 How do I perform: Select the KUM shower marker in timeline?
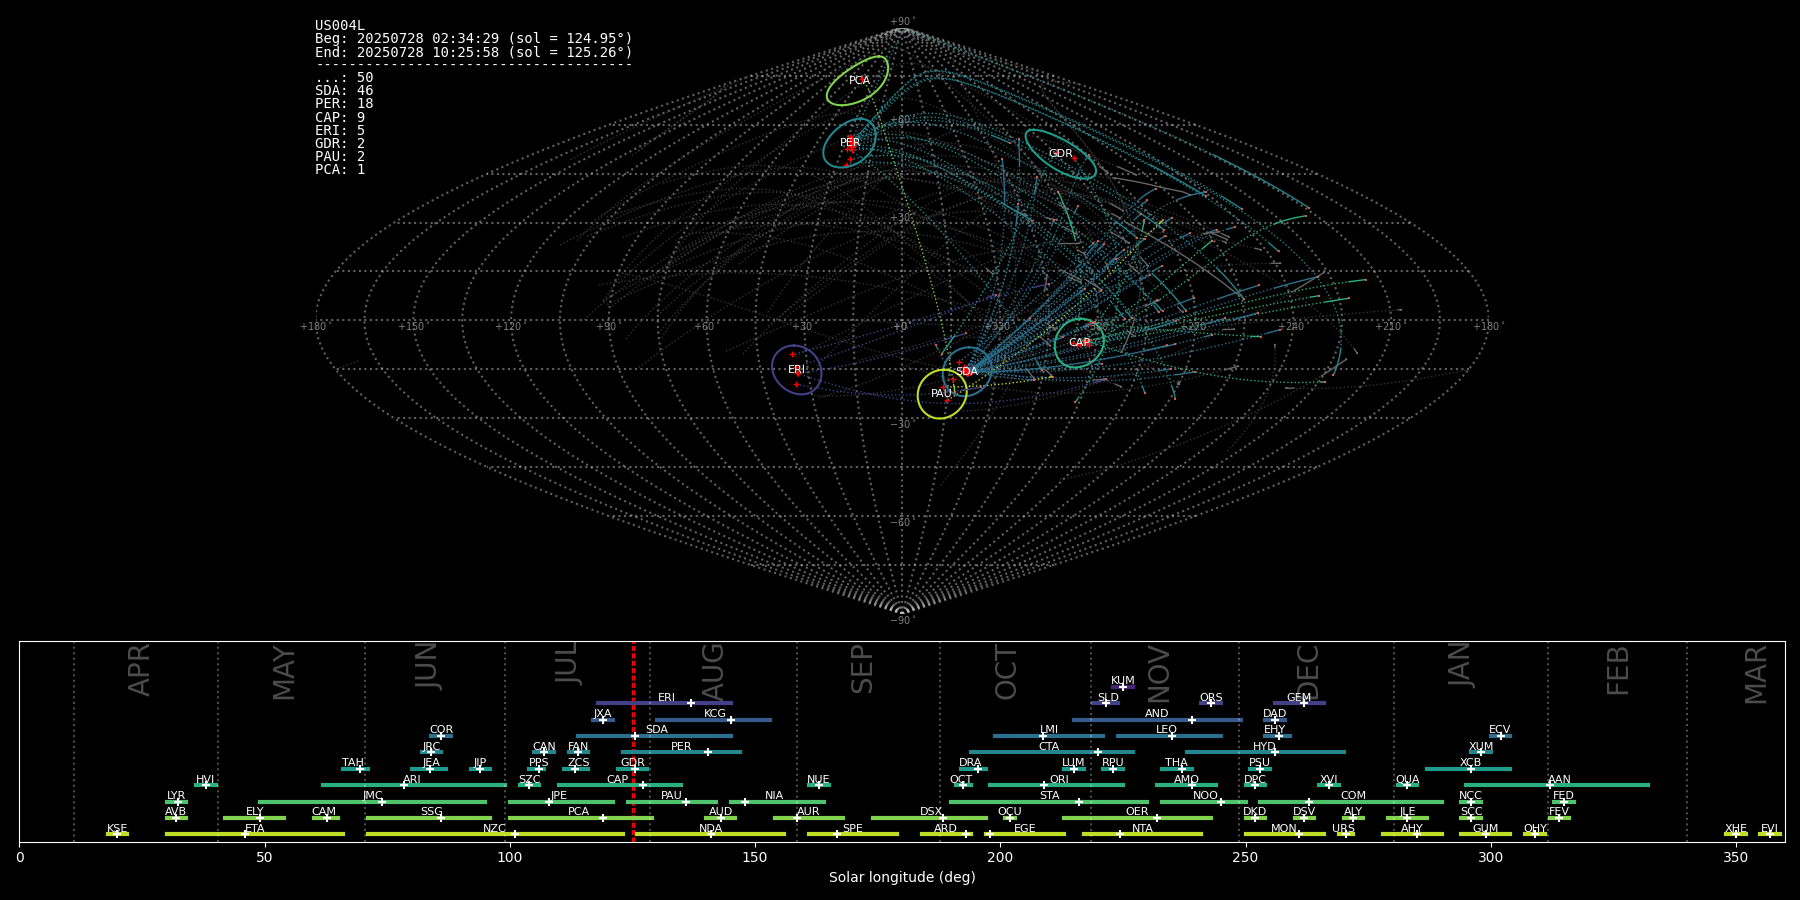[x=1122, y=687]
